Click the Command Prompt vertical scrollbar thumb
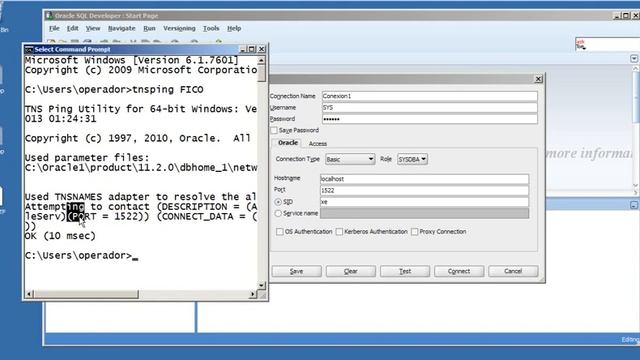Screen dimensions: 640x360 tap(261, 73)
